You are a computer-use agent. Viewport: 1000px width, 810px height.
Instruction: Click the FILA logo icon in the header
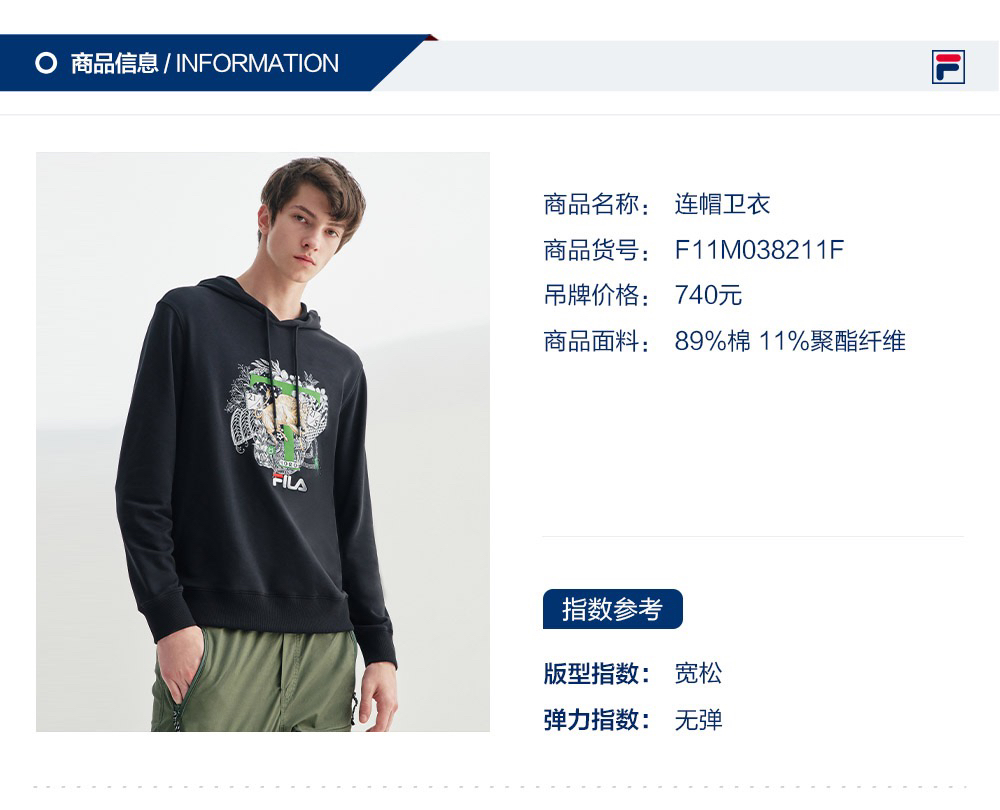[x=948, y=66]
